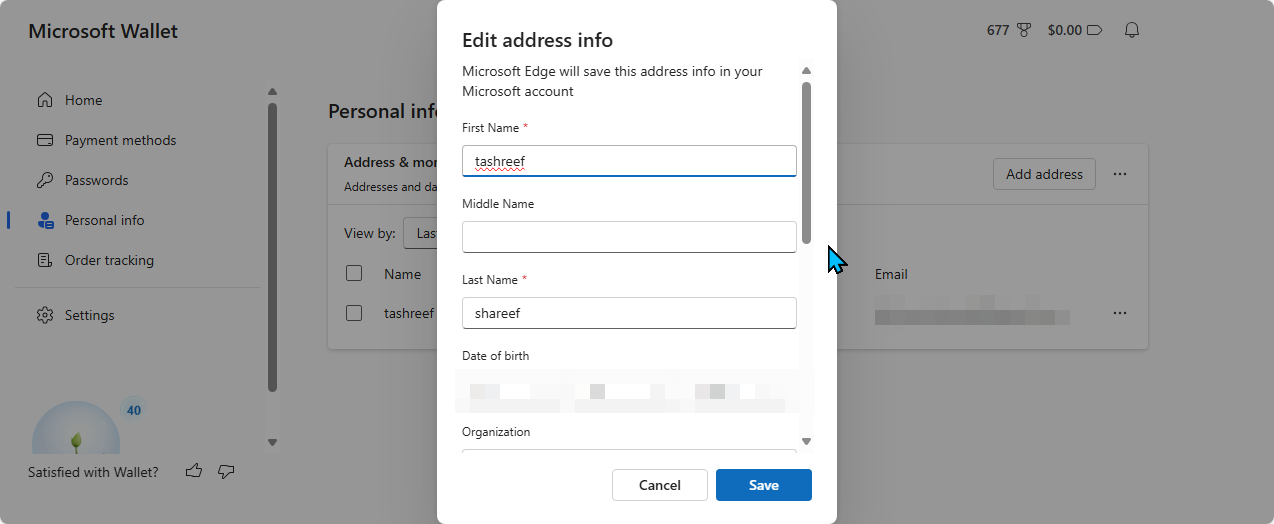Open more options for tashreef row

coord(1120,313)
